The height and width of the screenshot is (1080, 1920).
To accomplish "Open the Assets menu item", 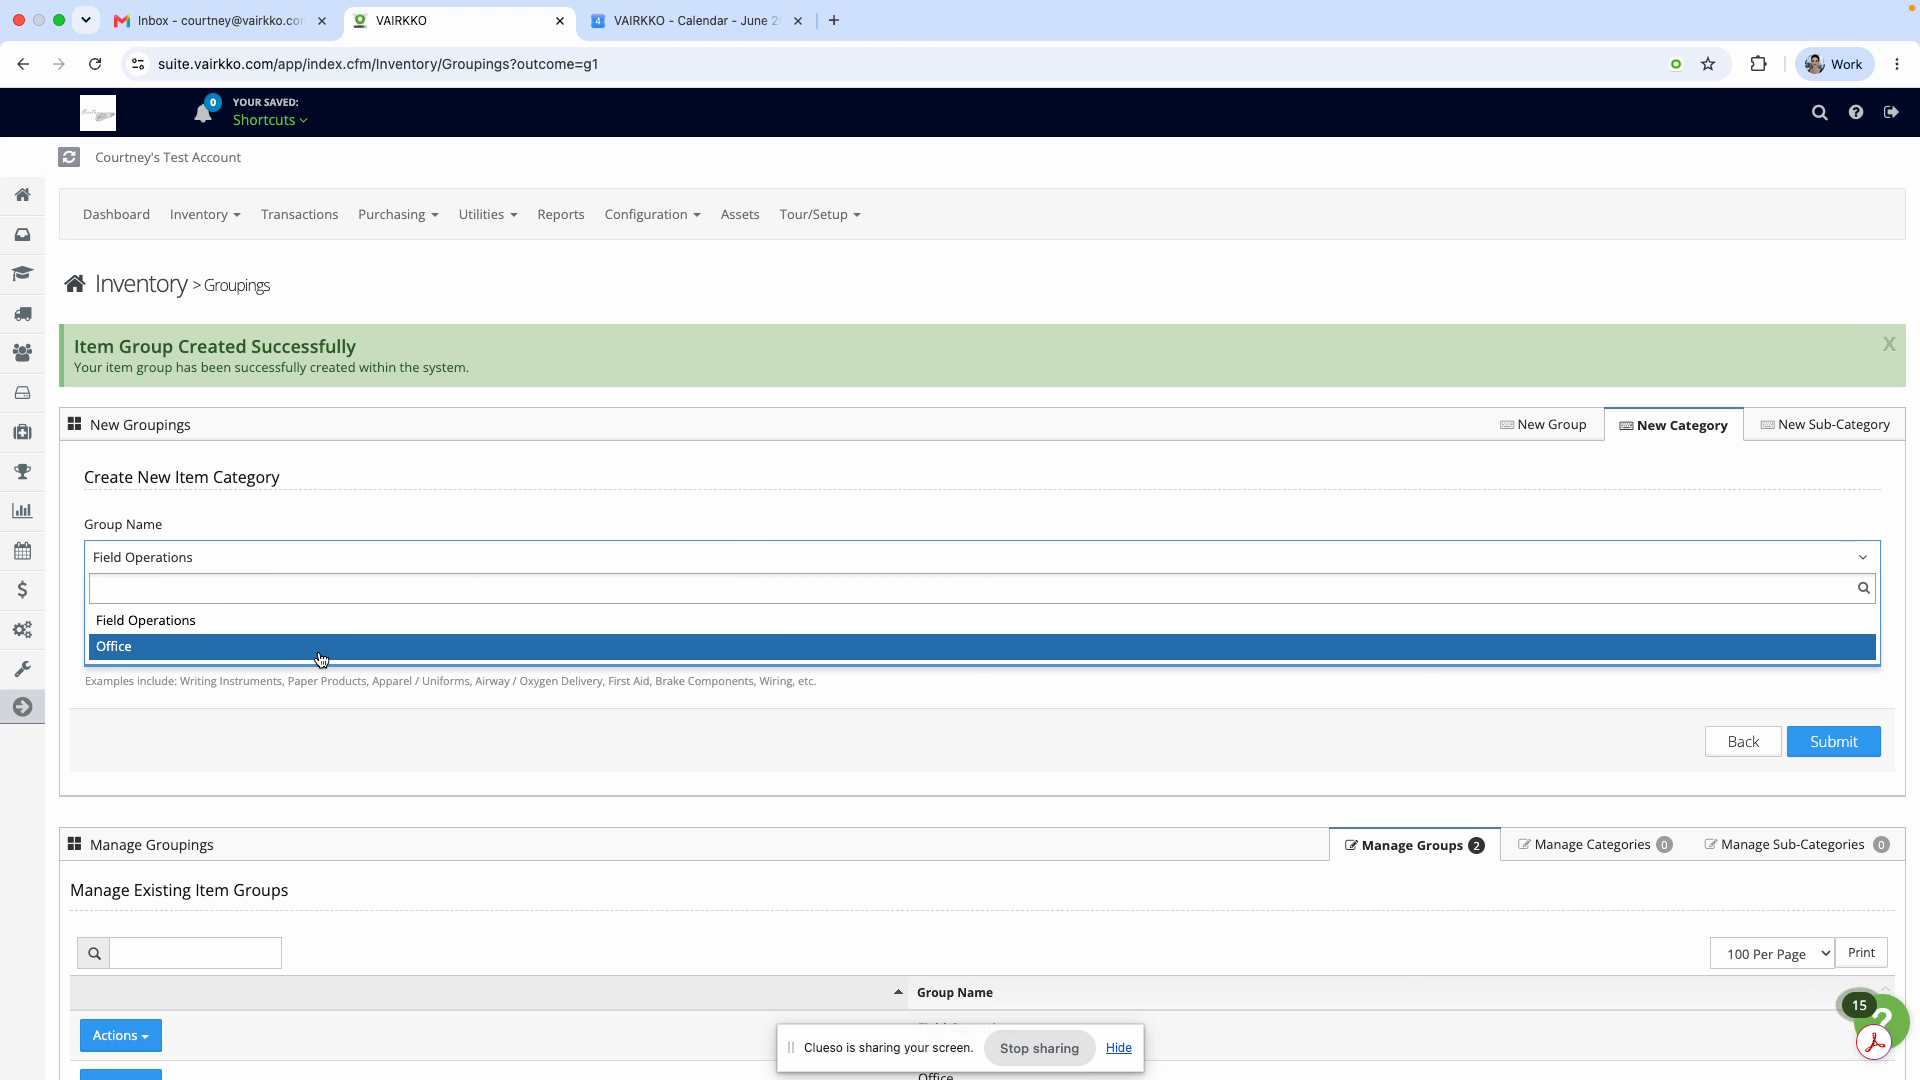I will pos(740,215).
